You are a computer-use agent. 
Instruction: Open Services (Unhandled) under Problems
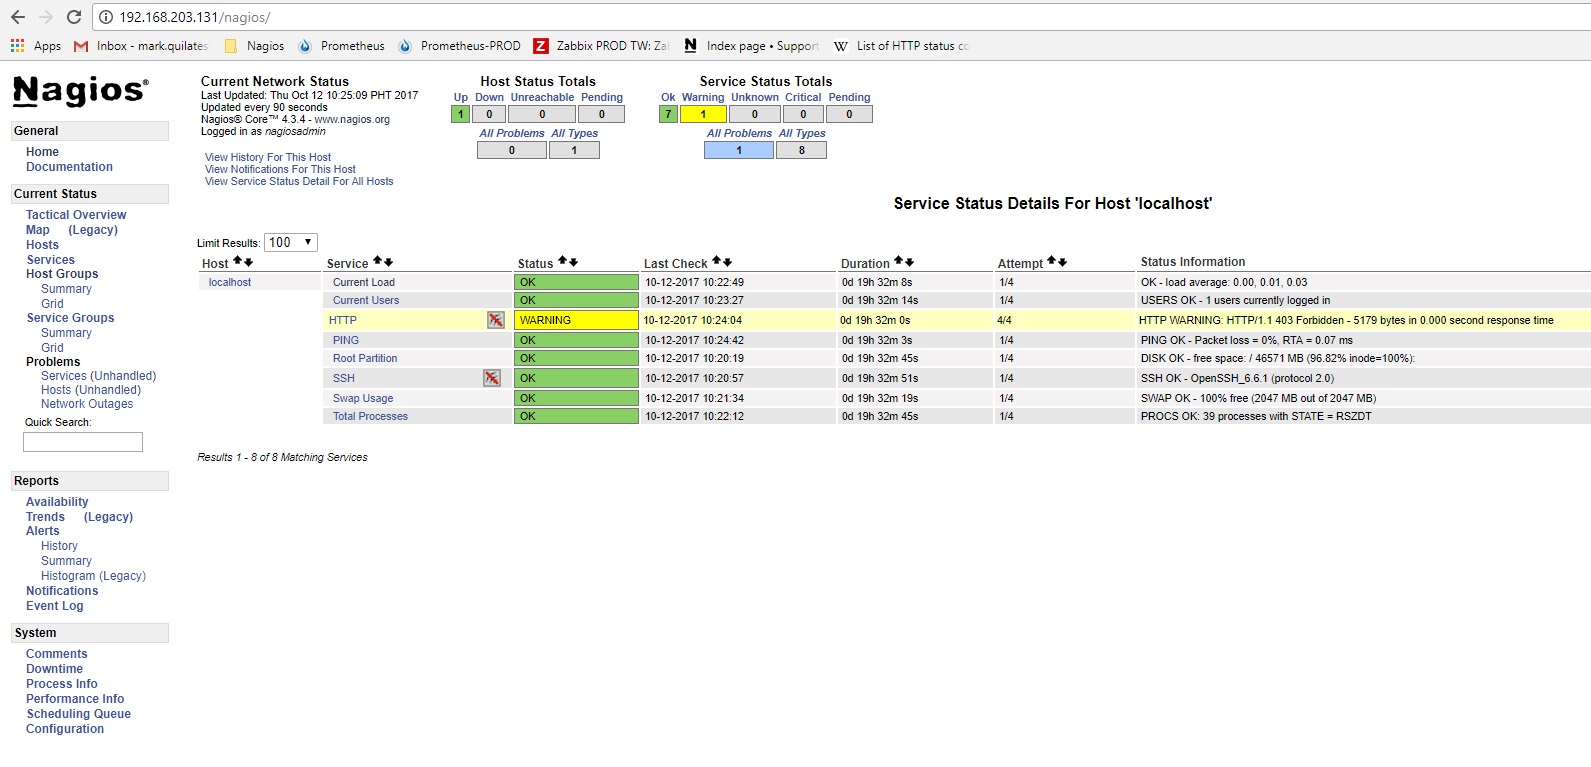click(x=98, y=376)
